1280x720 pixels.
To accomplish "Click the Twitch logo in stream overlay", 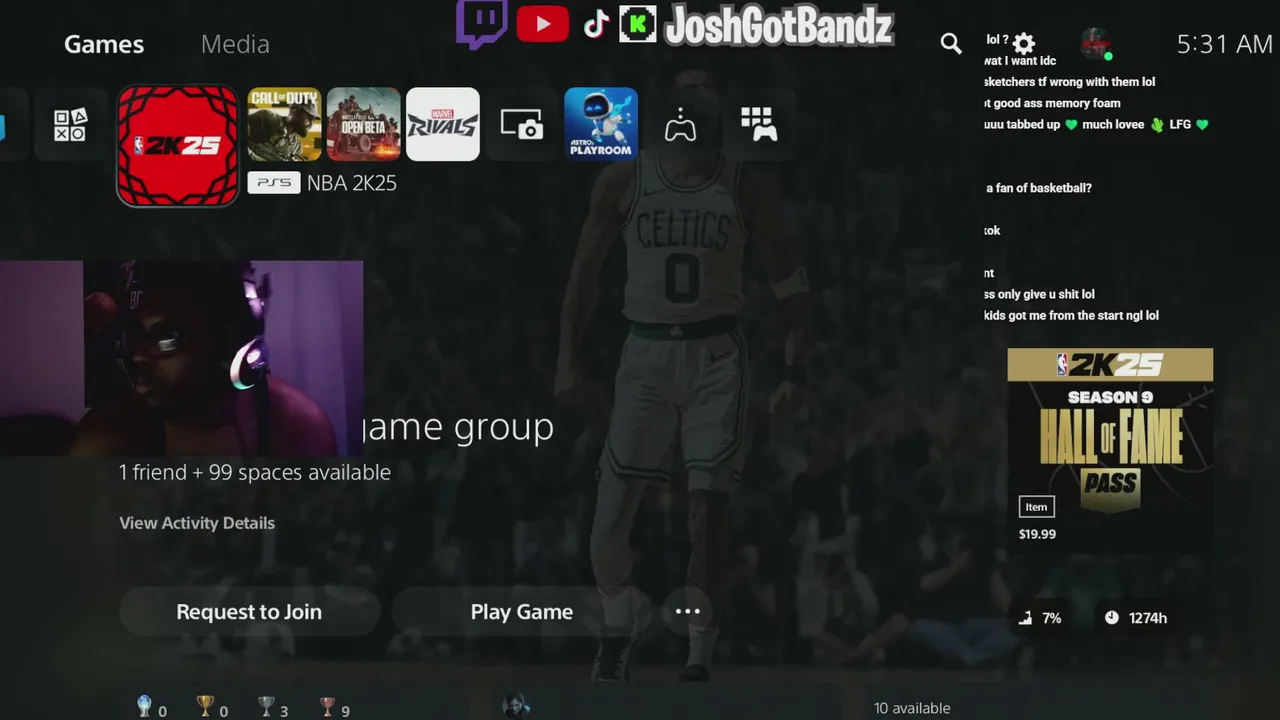I will (481, 24).
